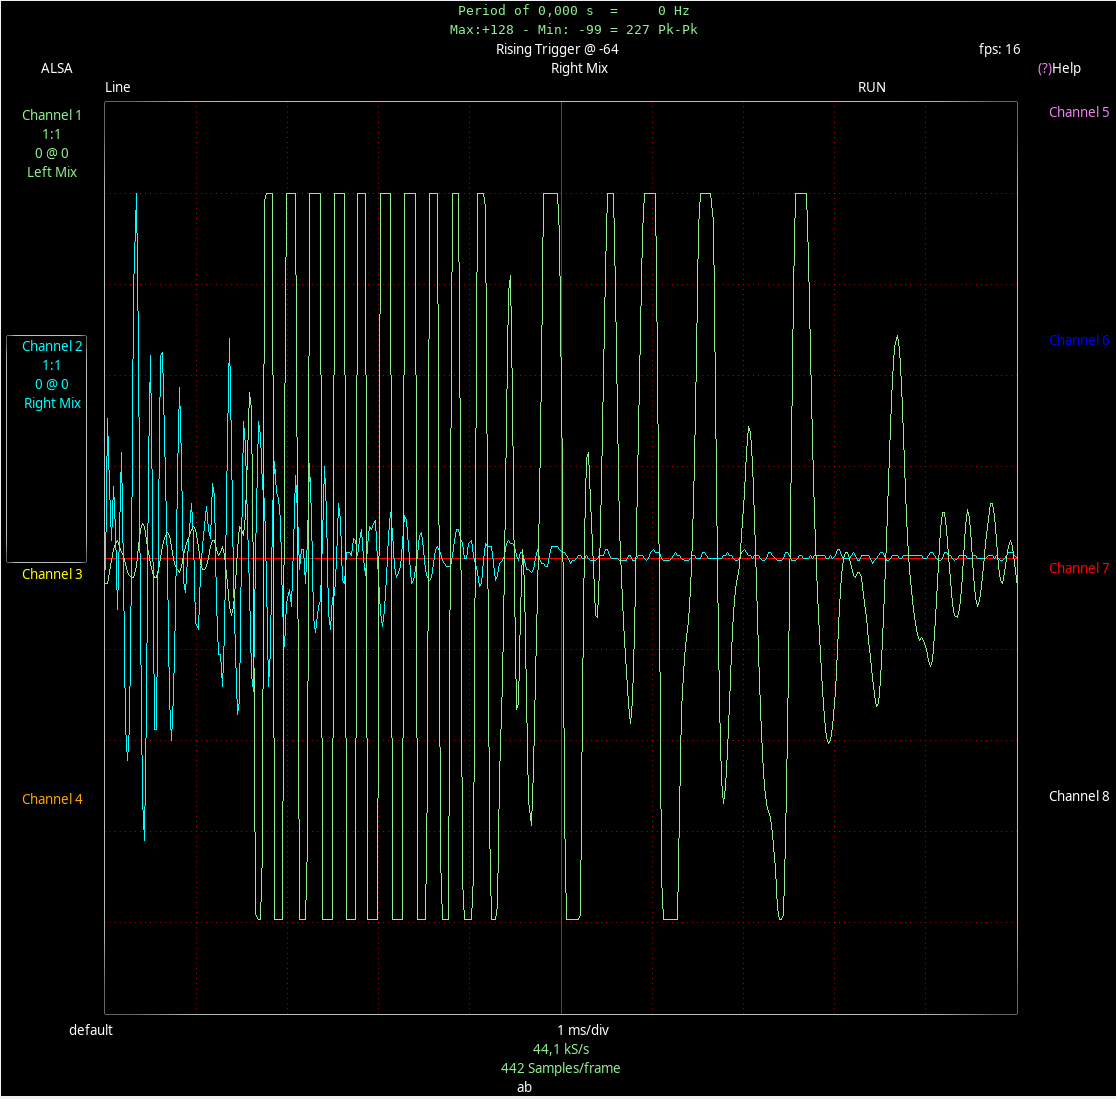Click Channel 1 position 0 @ 0
The image size is (1116, 1099).
coord(52,153)
